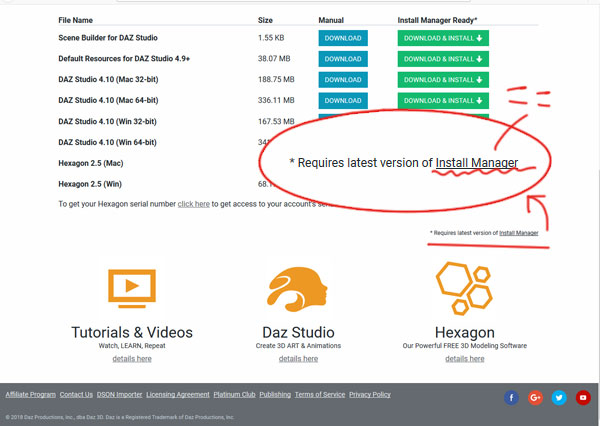Download & Install DAZ Studio Mac 64-bit
The height and width of the screenshot is (426, 600).
point(443,101)
